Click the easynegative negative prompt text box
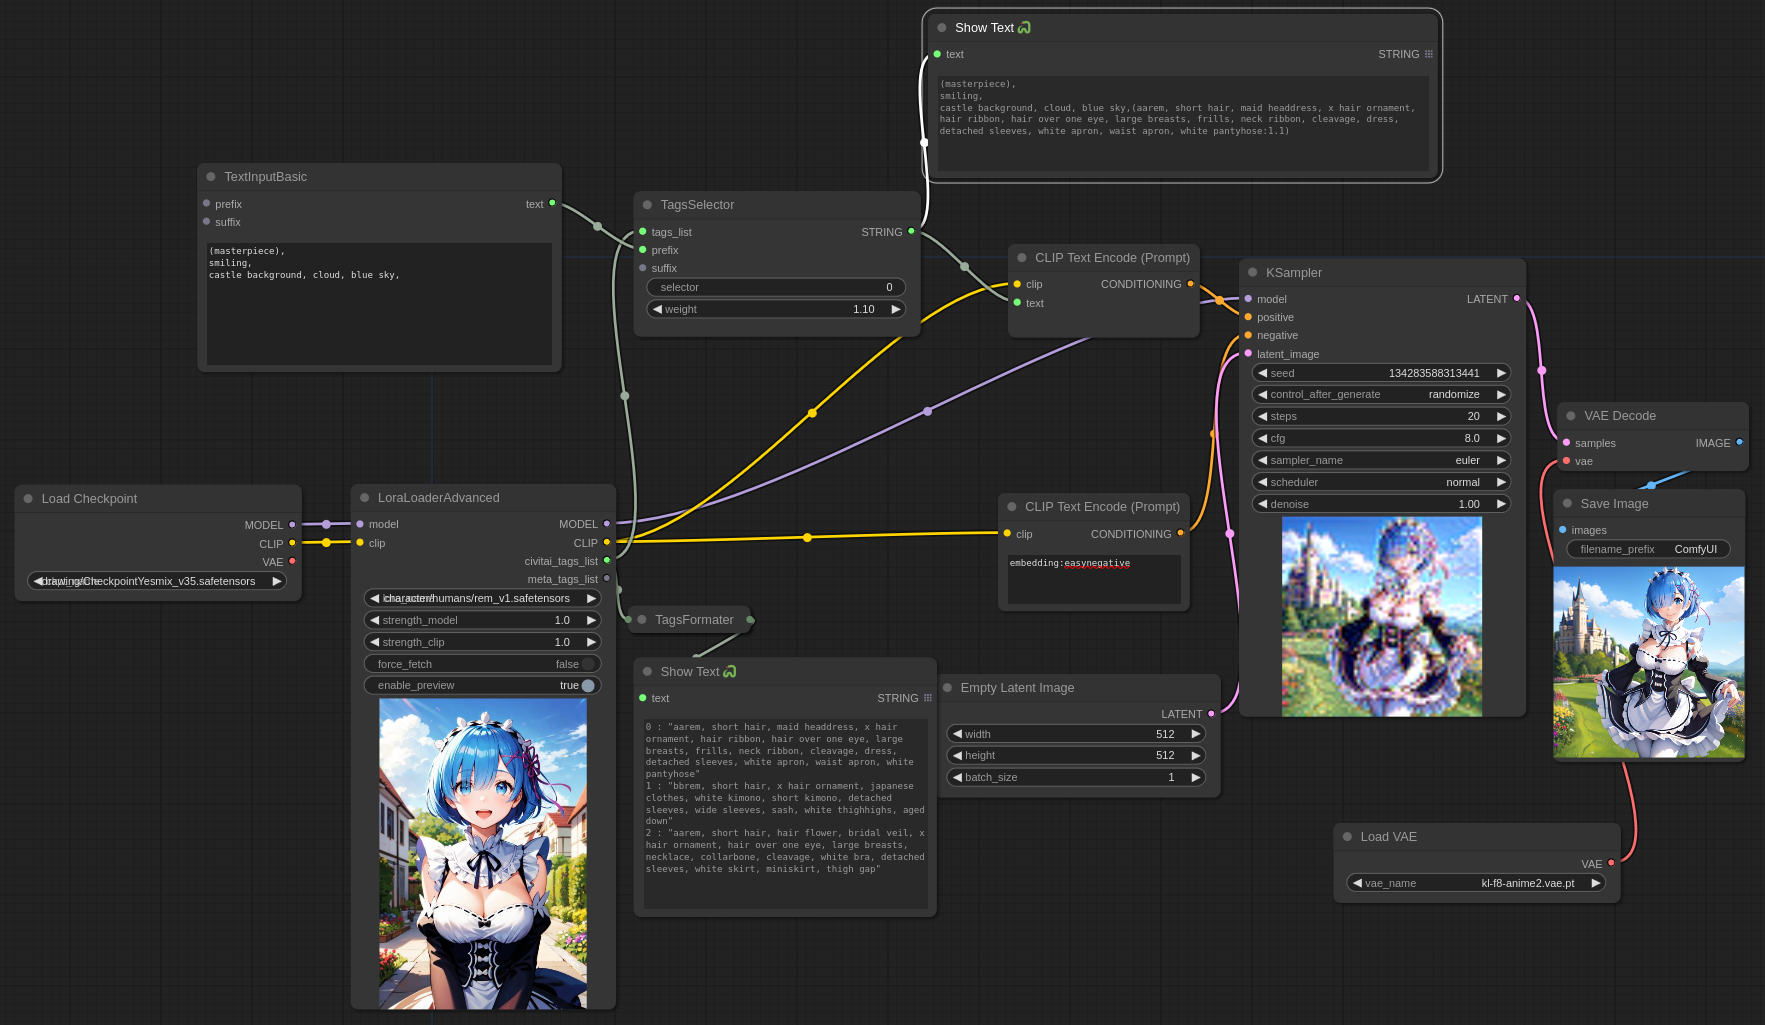 pos(1093,579)
